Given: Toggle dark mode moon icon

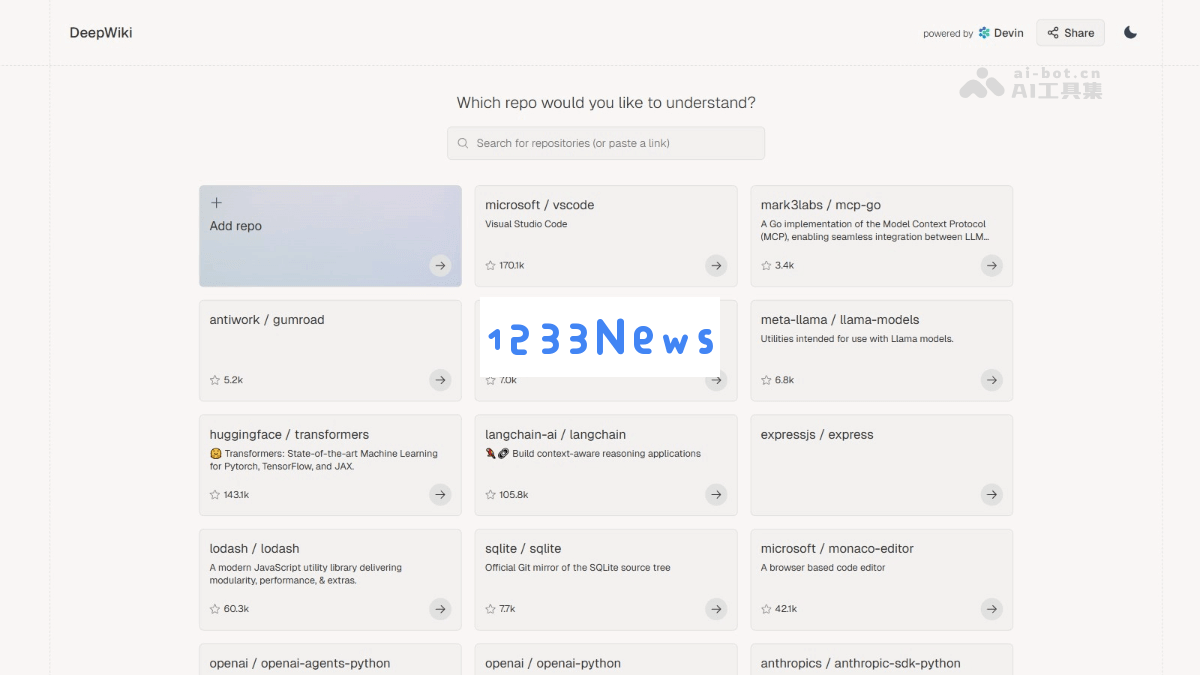Looking at the screenshot, I should [x=1130, y=33].
